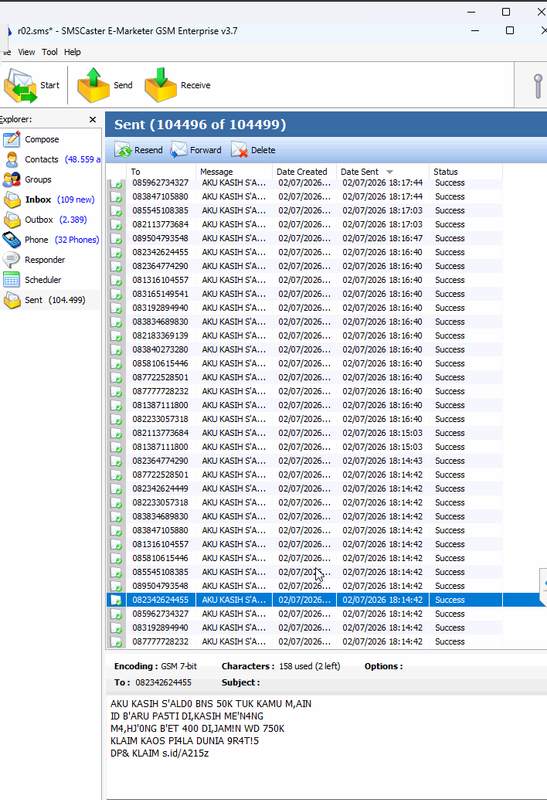Open the Scheduler item
The image size is (547, 800).
point(43,280)
